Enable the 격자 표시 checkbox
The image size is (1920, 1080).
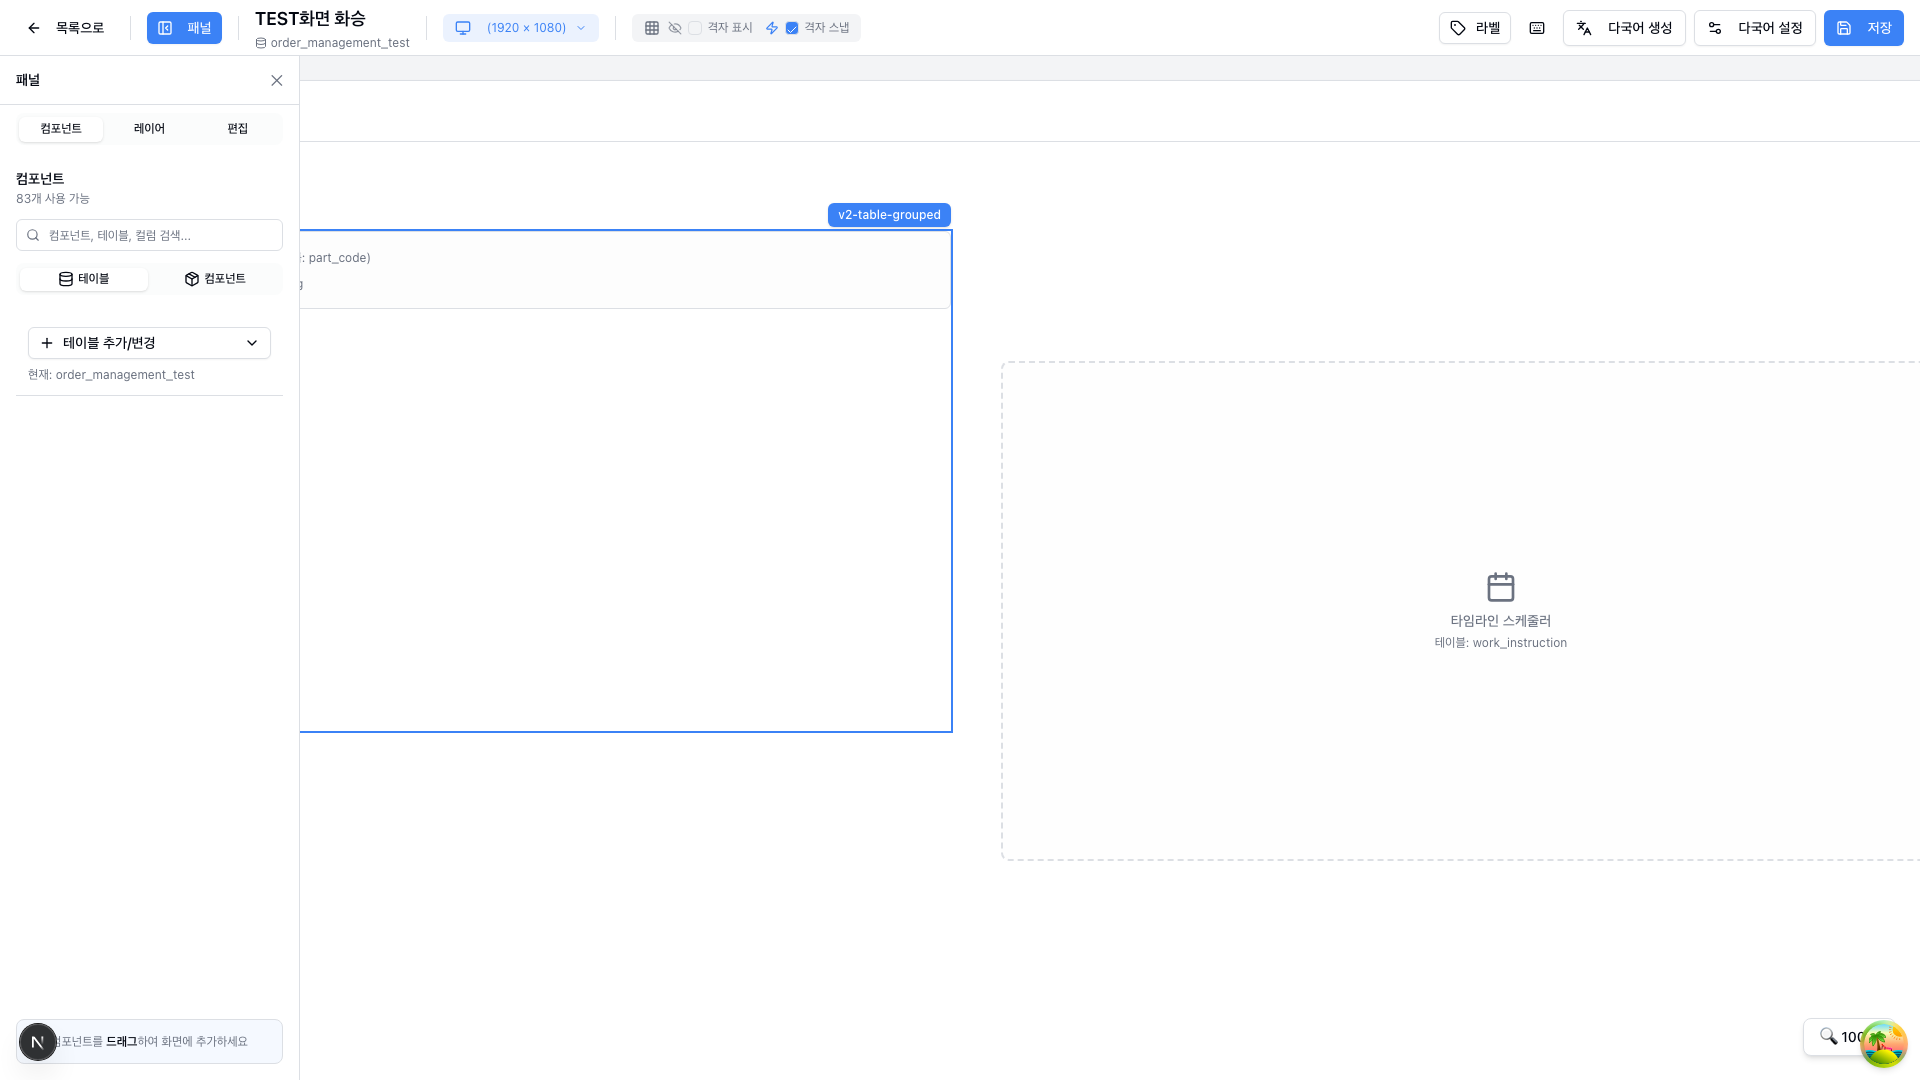[695, 28]
